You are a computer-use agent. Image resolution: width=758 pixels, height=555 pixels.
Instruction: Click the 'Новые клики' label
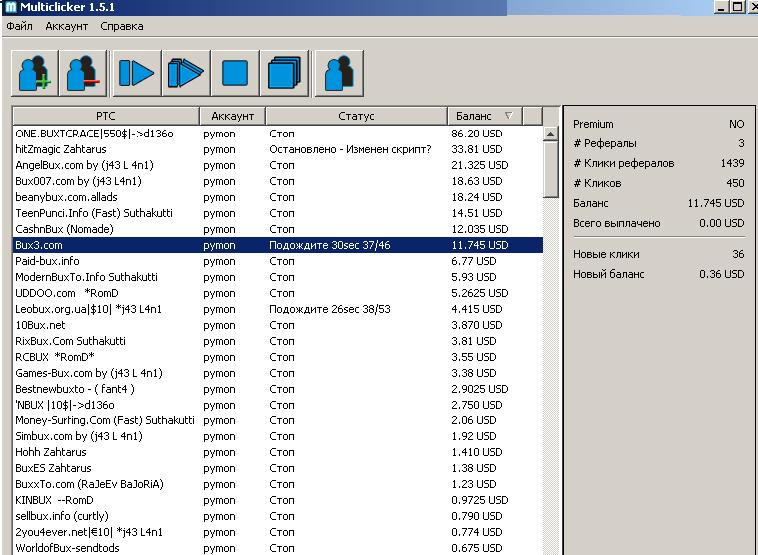point(606,254)
